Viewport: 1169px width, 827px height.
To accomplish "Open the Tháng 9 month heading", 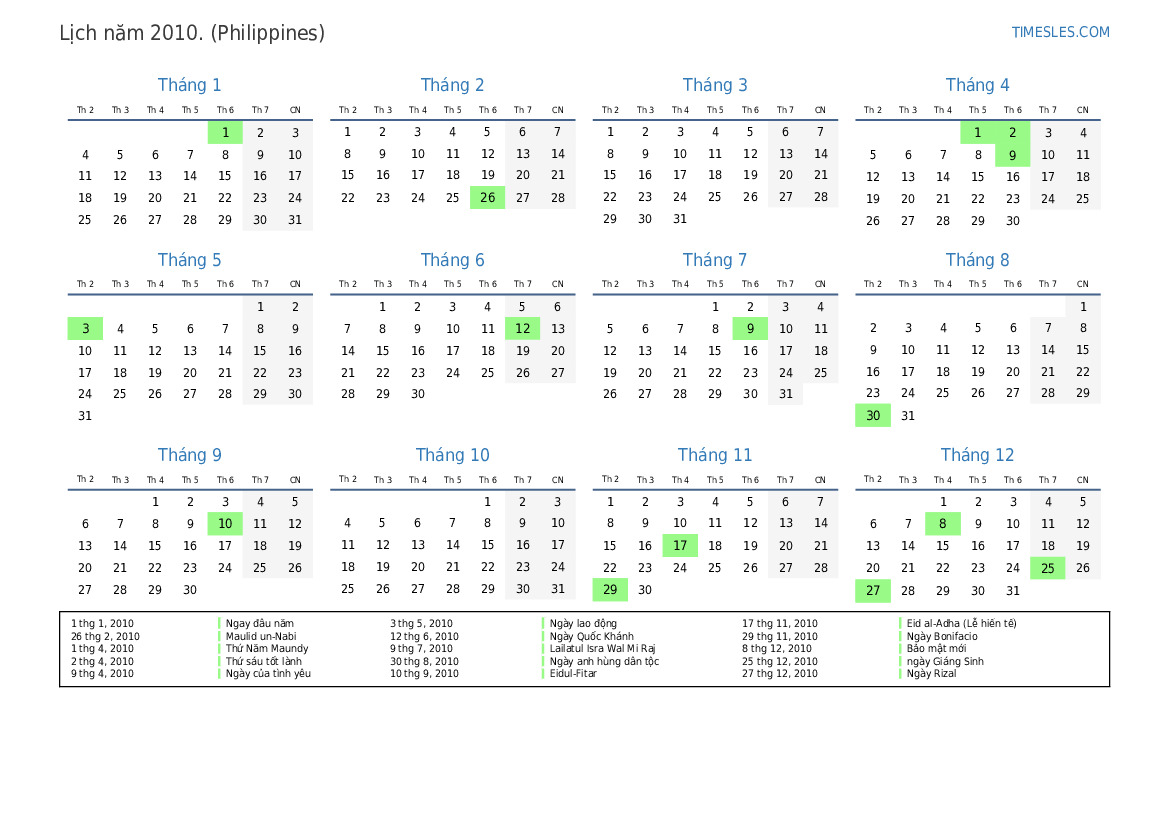I will pyautogui.click(x=190, y=455).
